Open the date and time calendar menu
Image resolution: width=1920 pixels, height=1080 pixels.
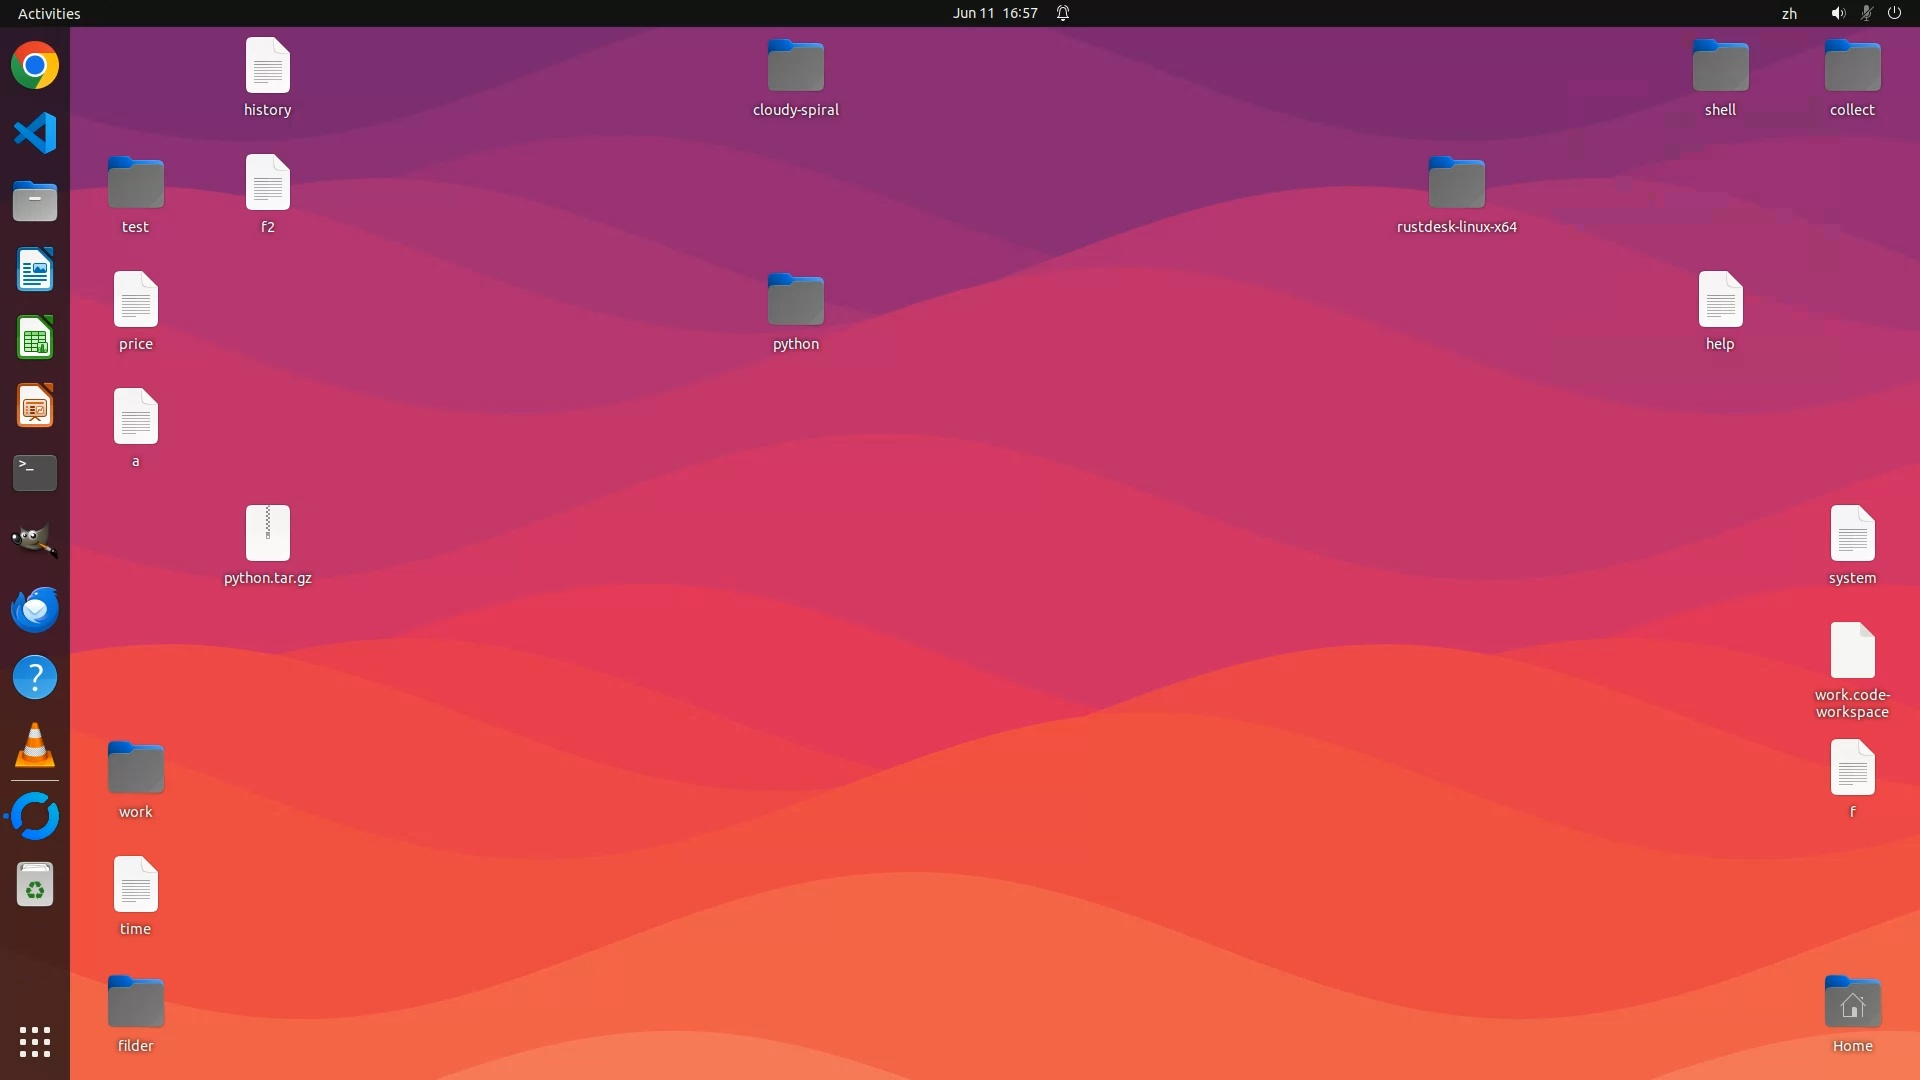click(x=994, y=13)
